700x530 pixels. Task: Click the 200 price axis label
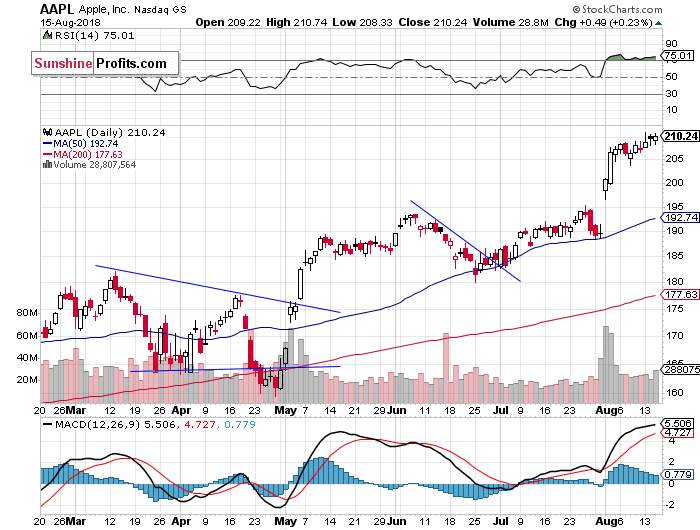pyautogui.click(x=674, y=183)
